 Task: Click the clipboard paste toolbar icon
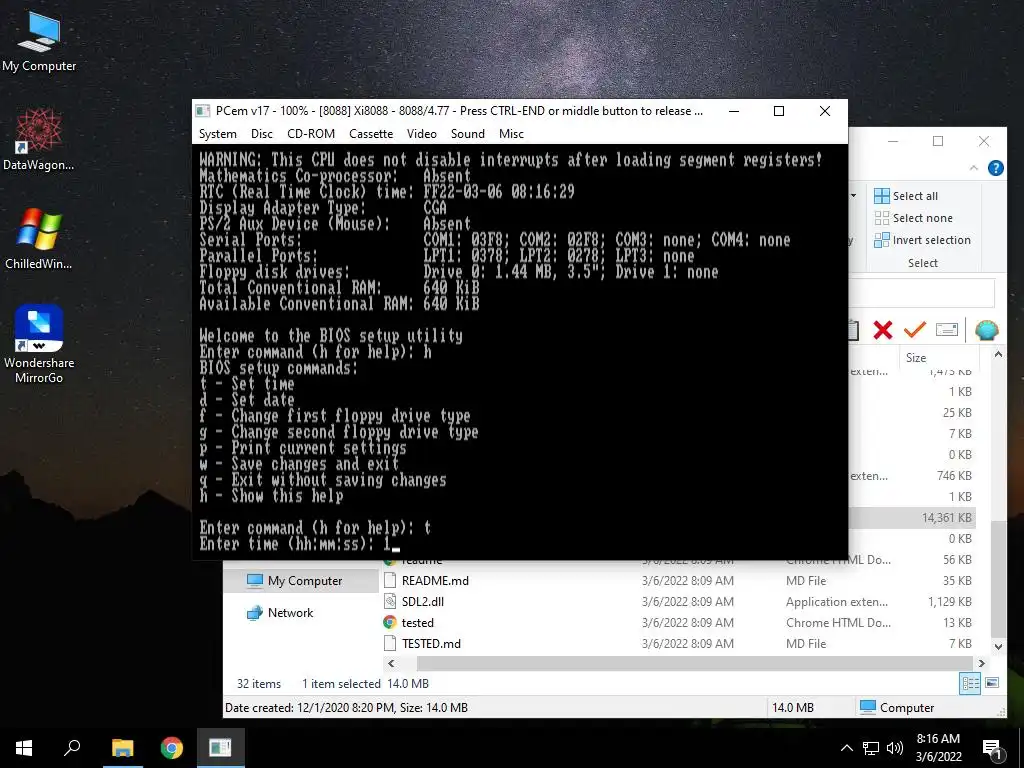pos(854,330)
